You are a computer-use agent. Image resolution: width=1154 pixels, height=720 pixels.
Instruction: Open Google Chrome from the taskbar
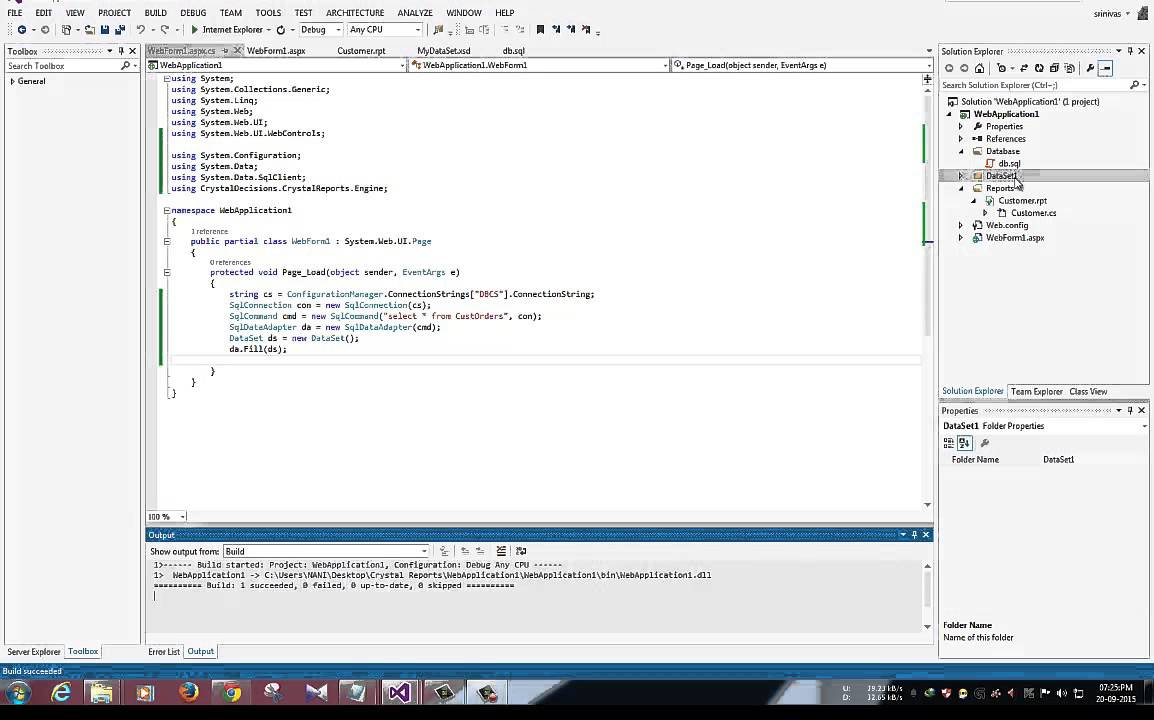pyautogui.click(x=232, y=692)
